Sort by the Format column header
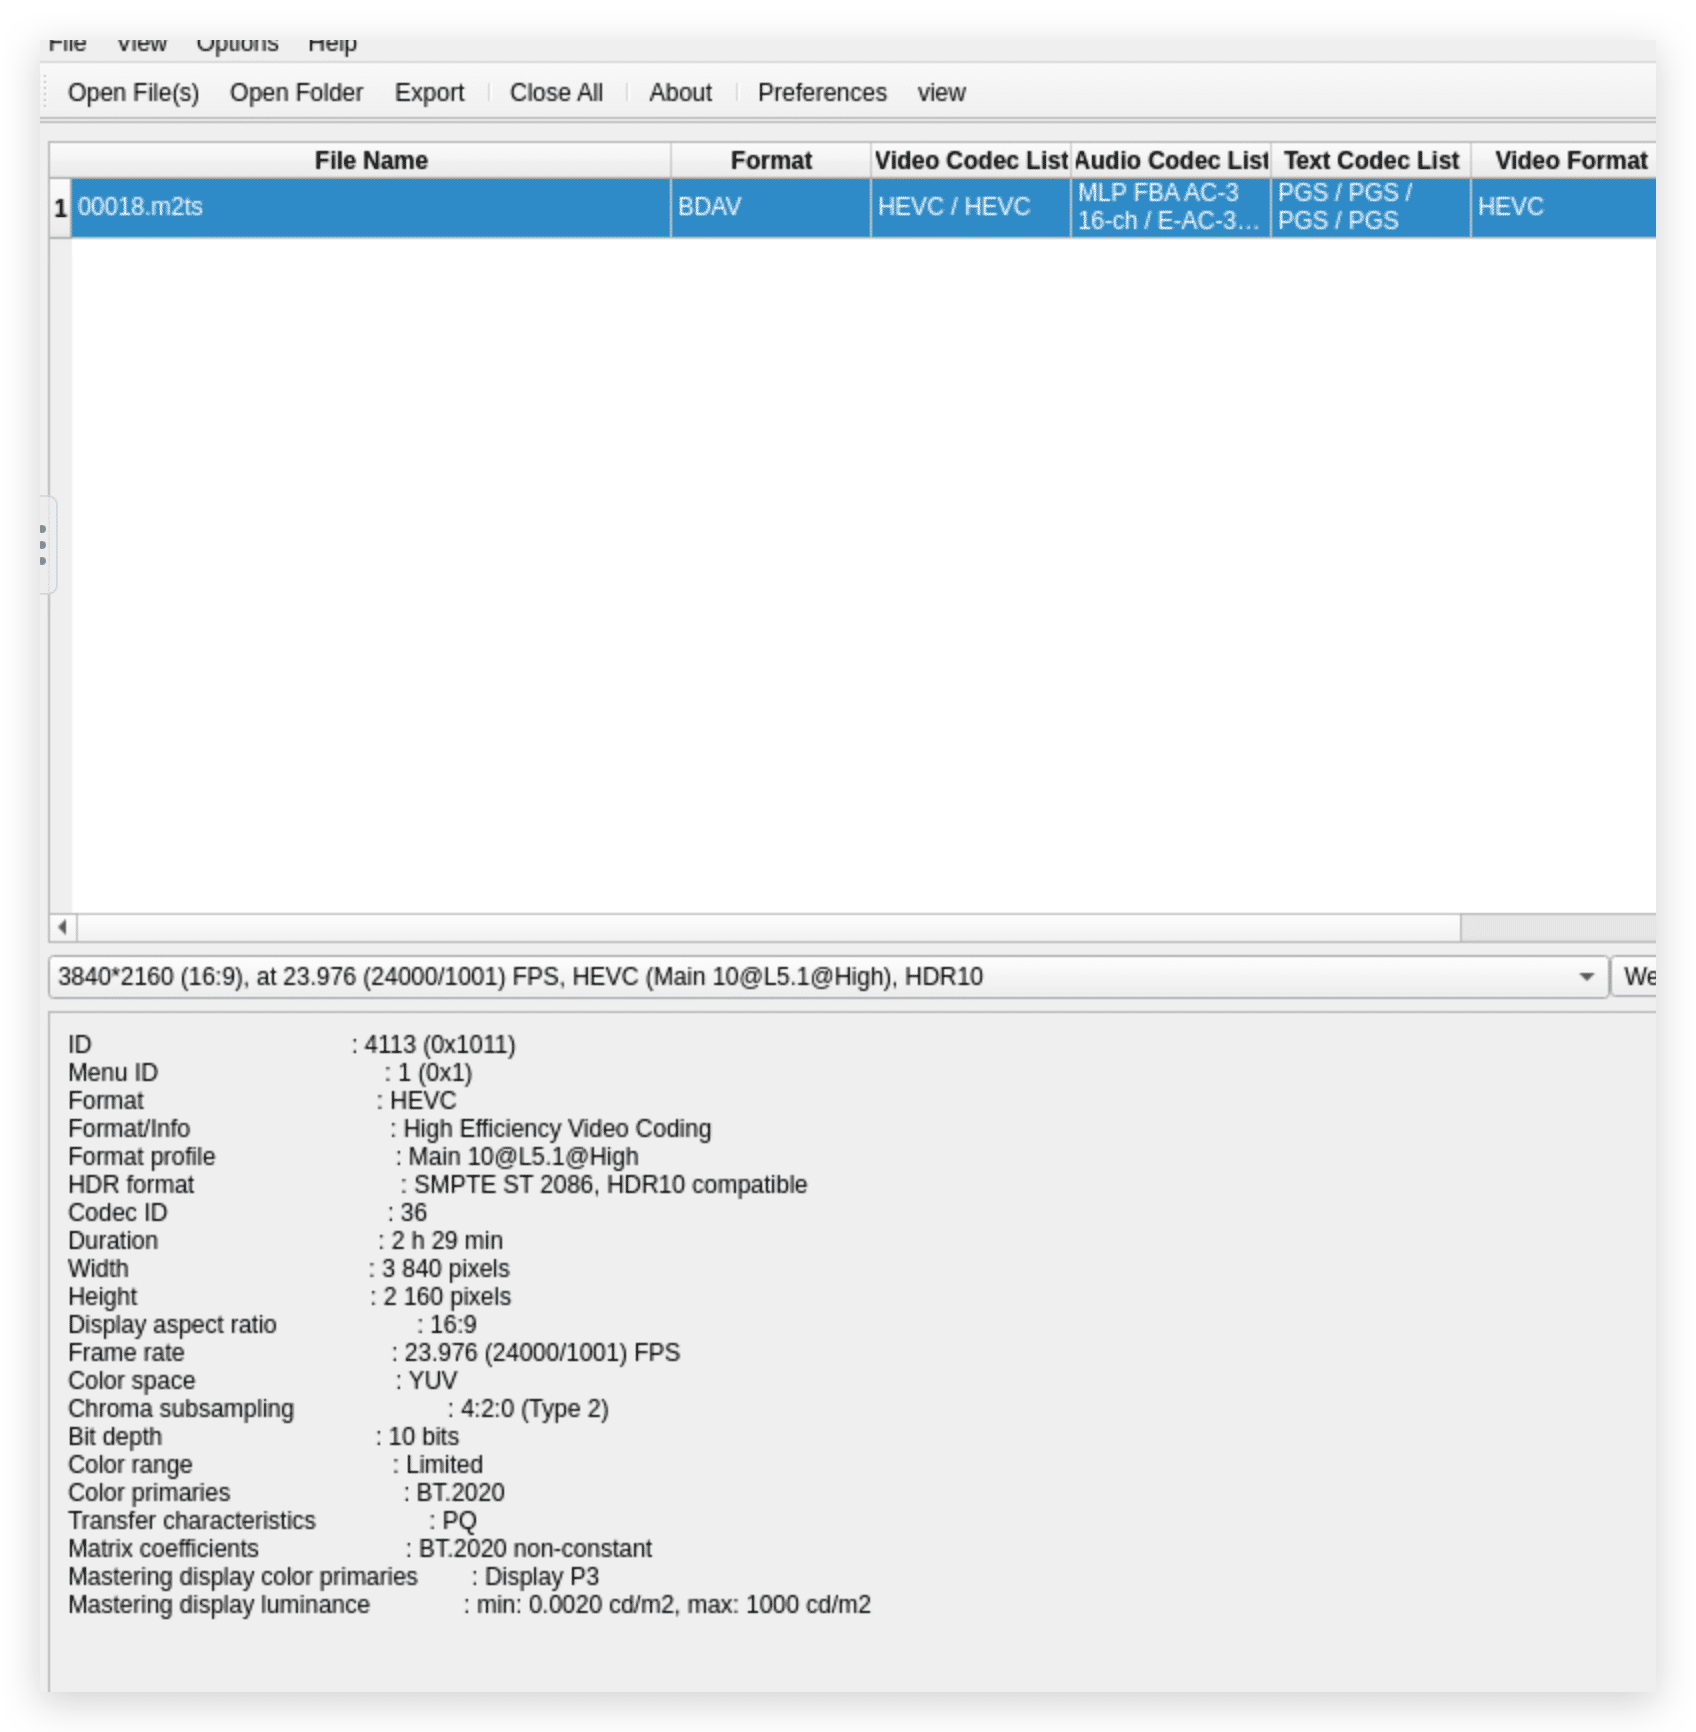Viewport: 1696px width, 1732px height. (x=770, y=160)
